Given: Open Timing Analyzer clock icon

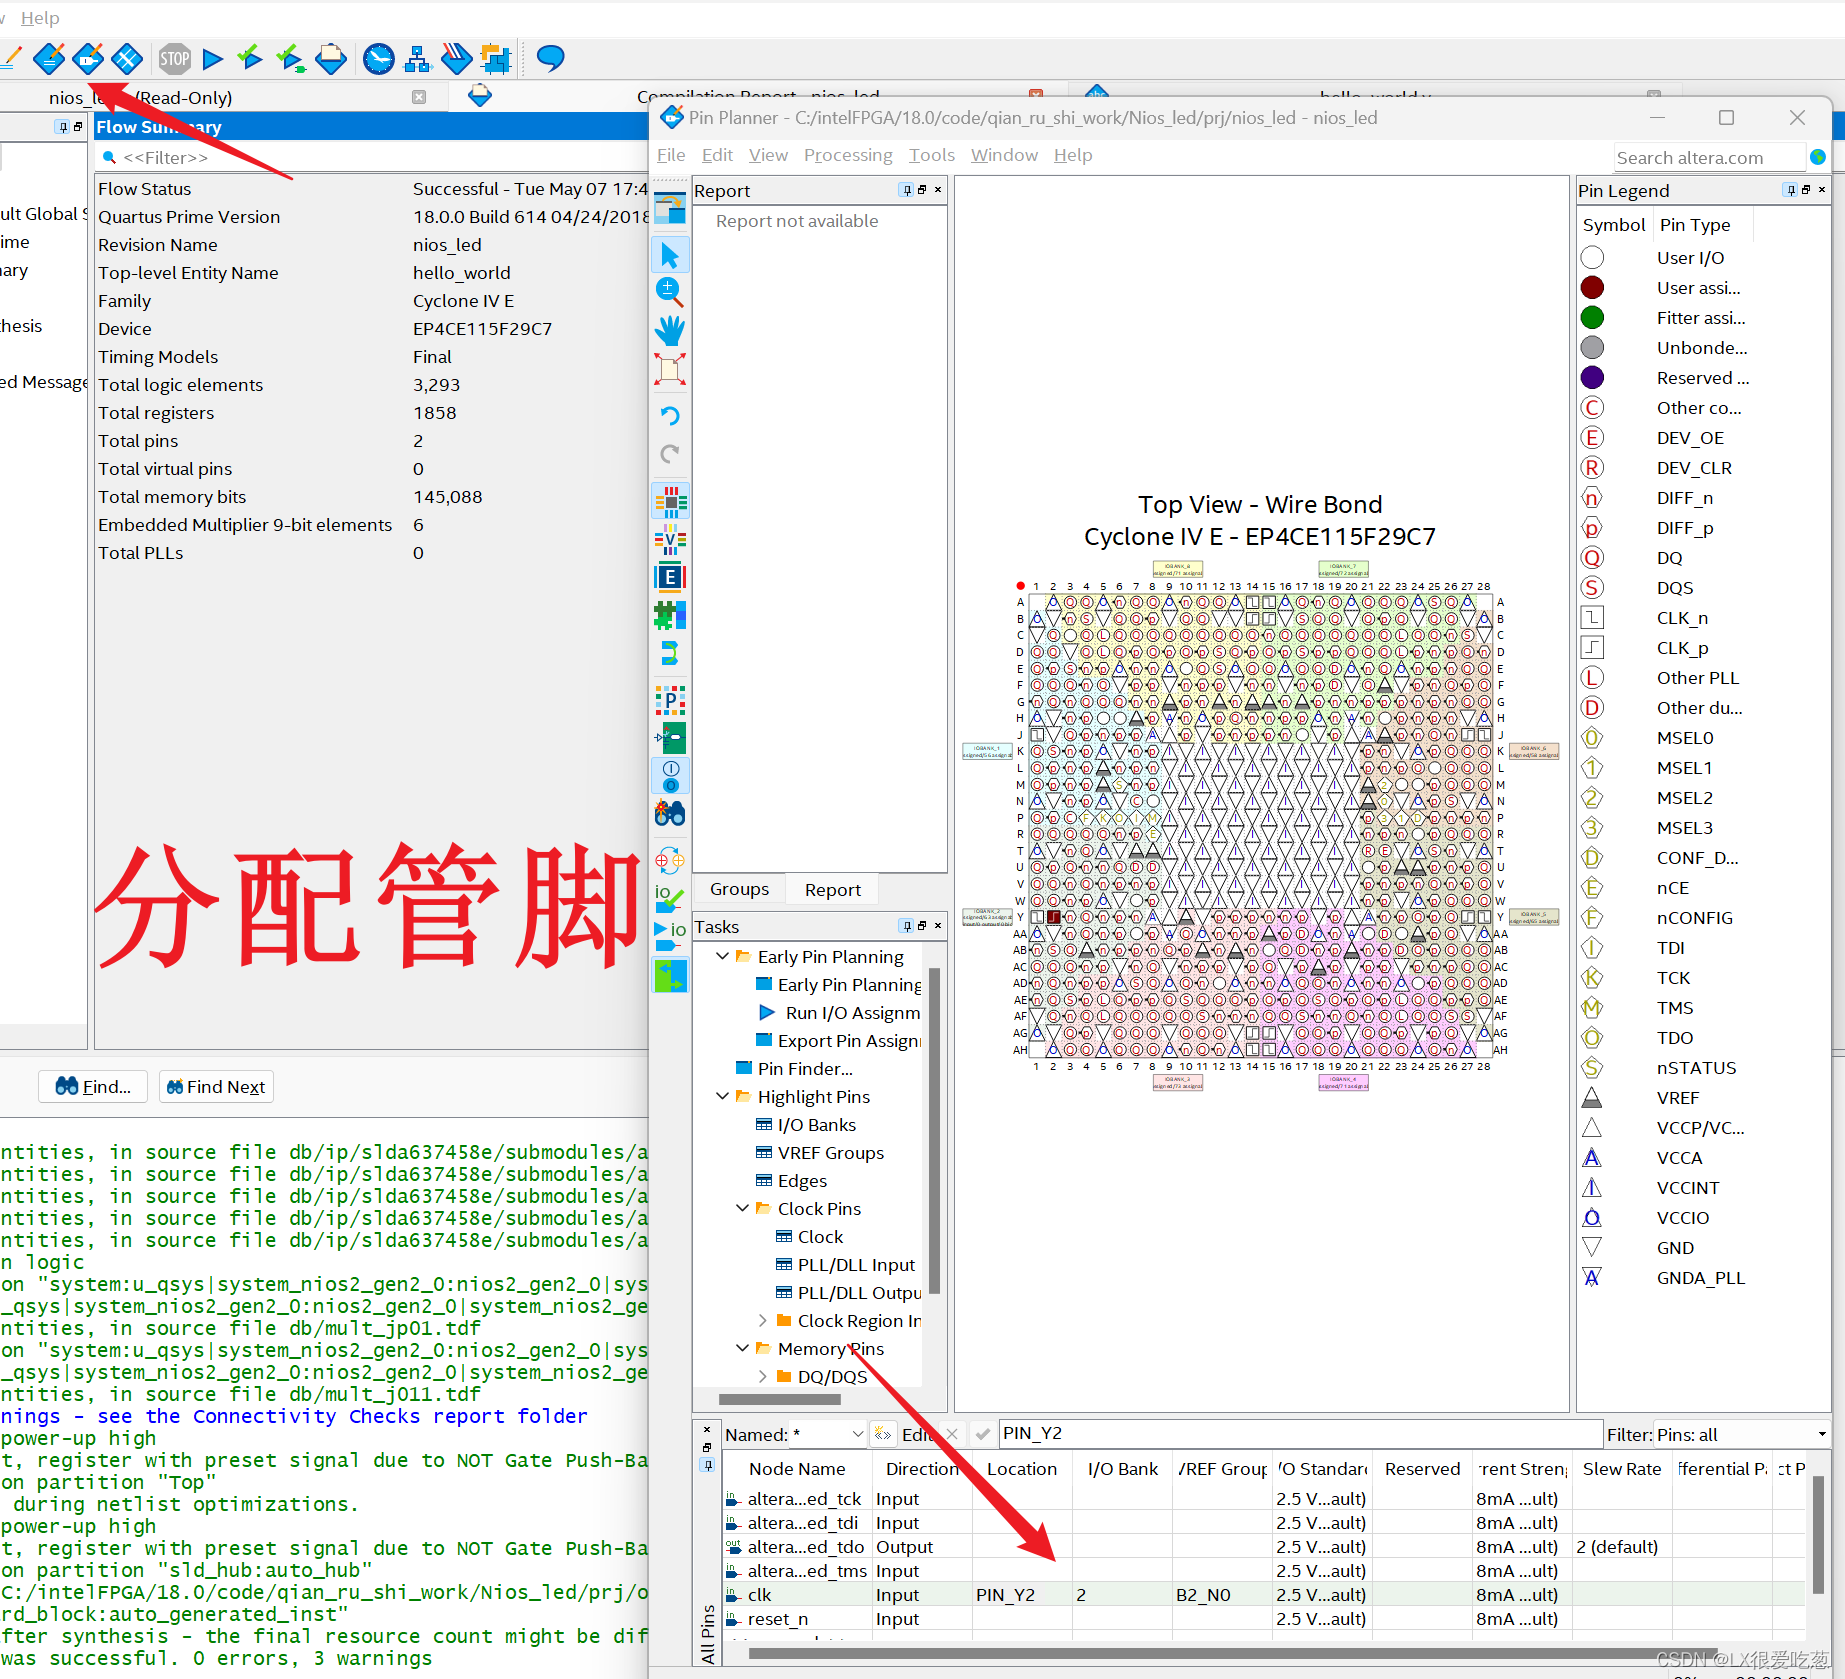Looking at the screenshot, I should tap(379, 59).
